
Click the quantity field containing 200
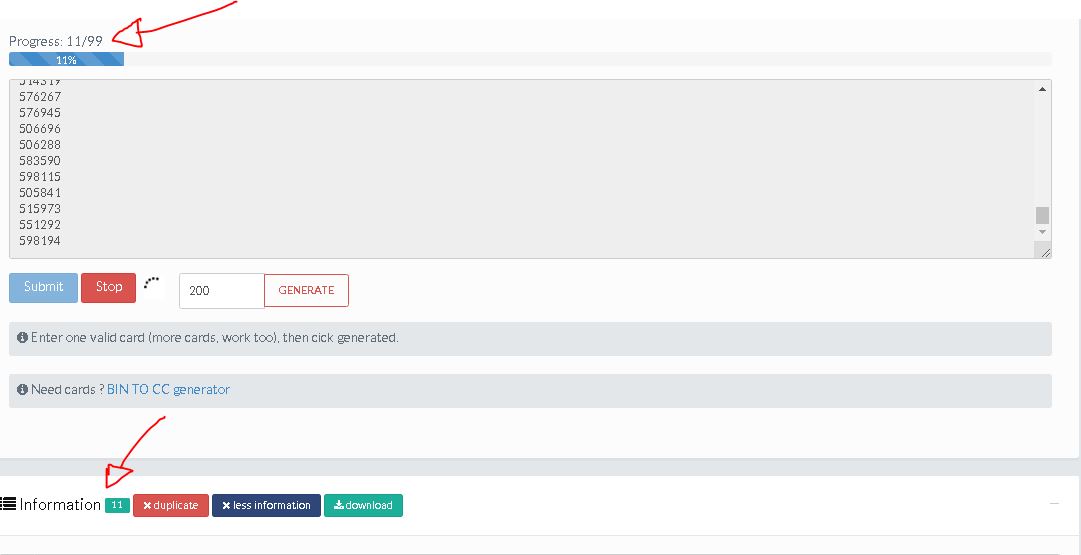pos(221,290)
